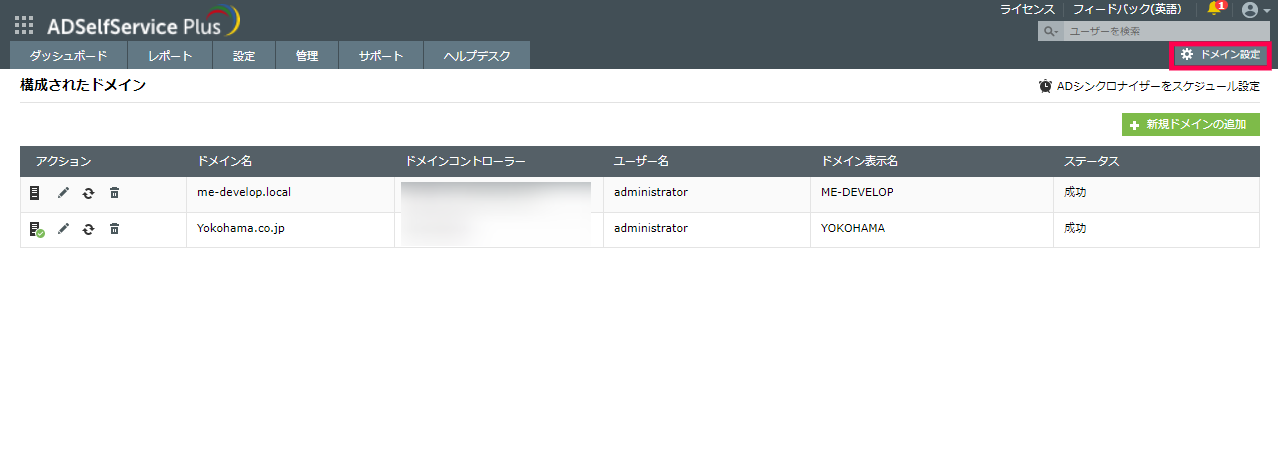Switch to the ヘルプデスク tab
This screenshot has height=464, width=1278.
[477, 55]
